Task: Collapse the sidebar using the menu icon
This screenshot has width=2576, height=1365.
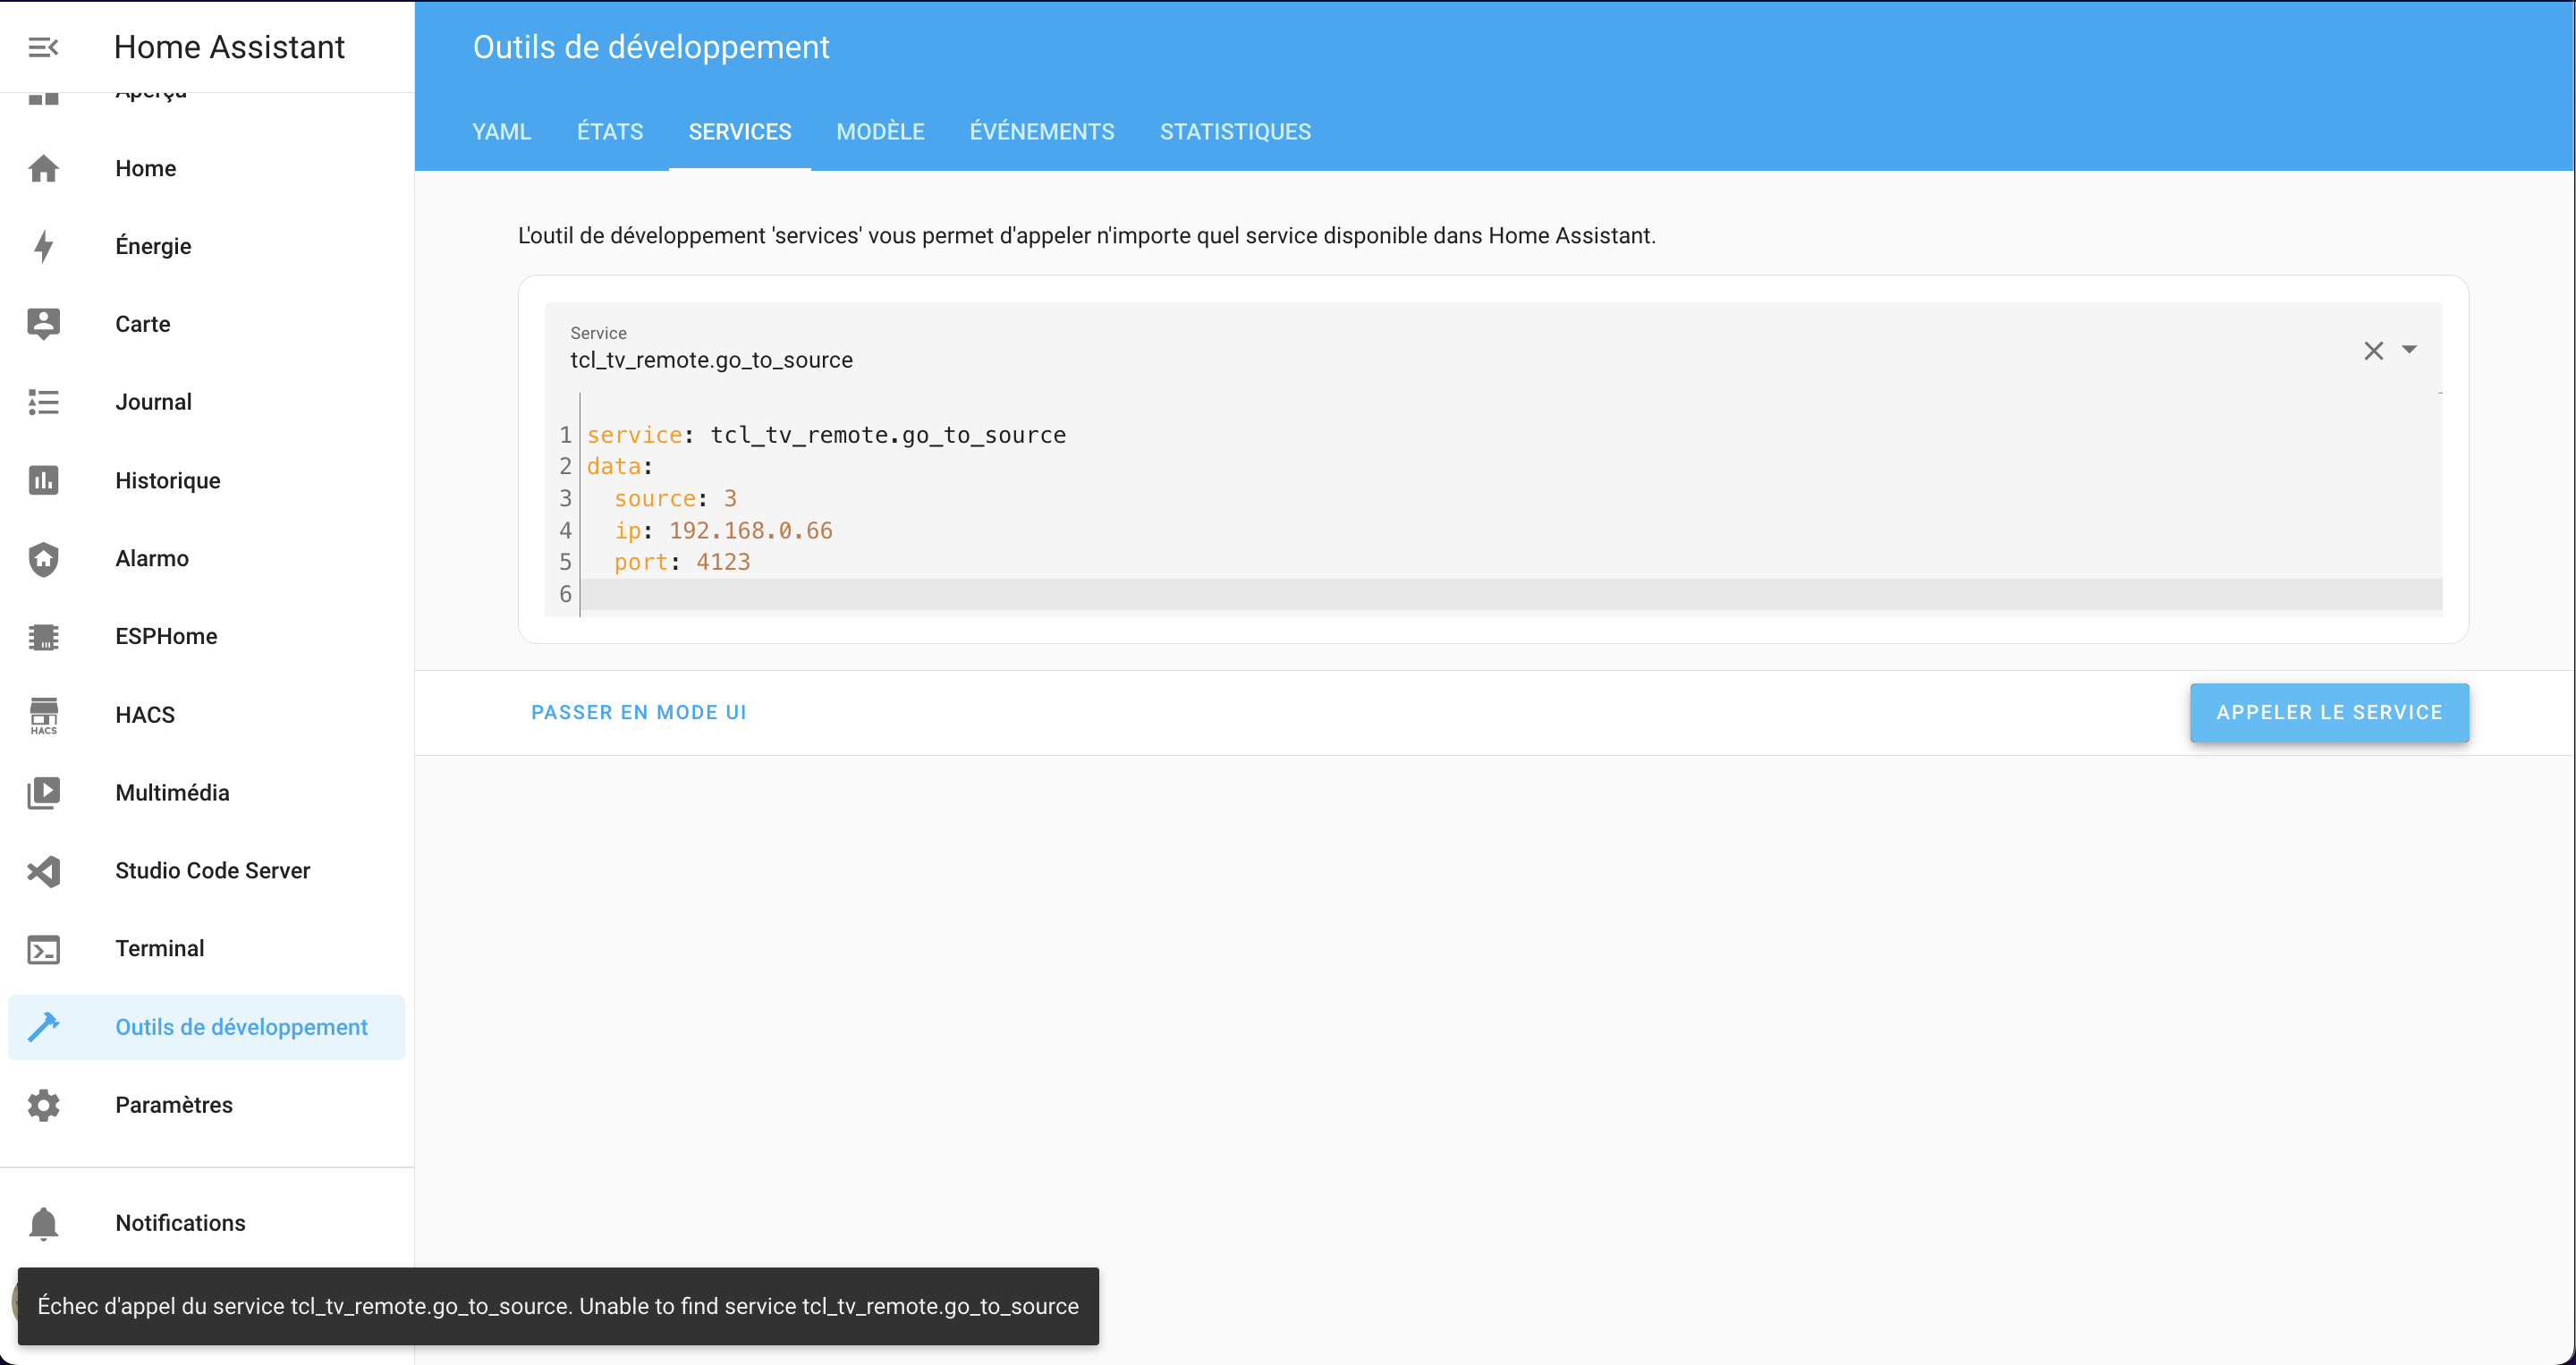Action: pos(43,46)
